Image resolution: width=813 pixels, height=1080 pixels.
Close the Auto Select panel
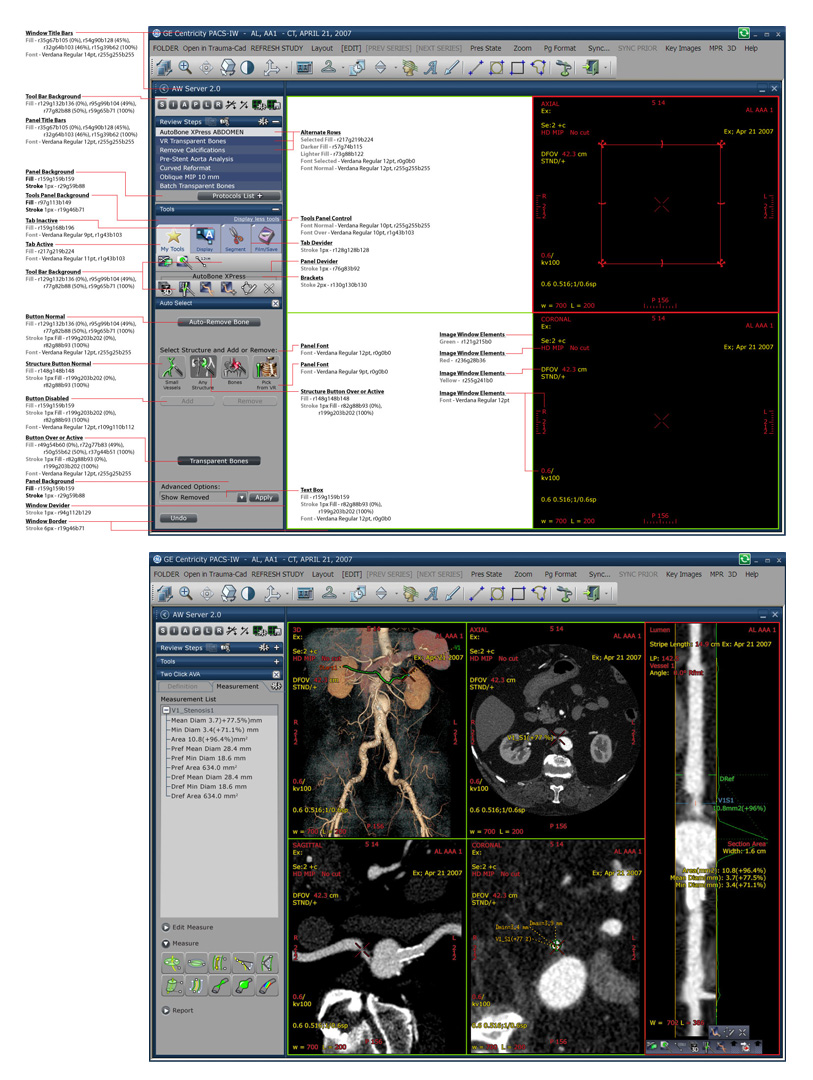[276, 303]
